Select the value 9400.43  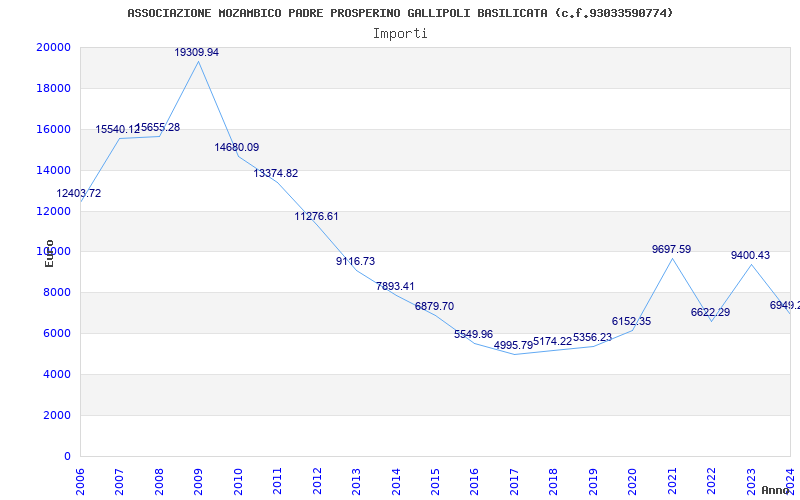751,256
